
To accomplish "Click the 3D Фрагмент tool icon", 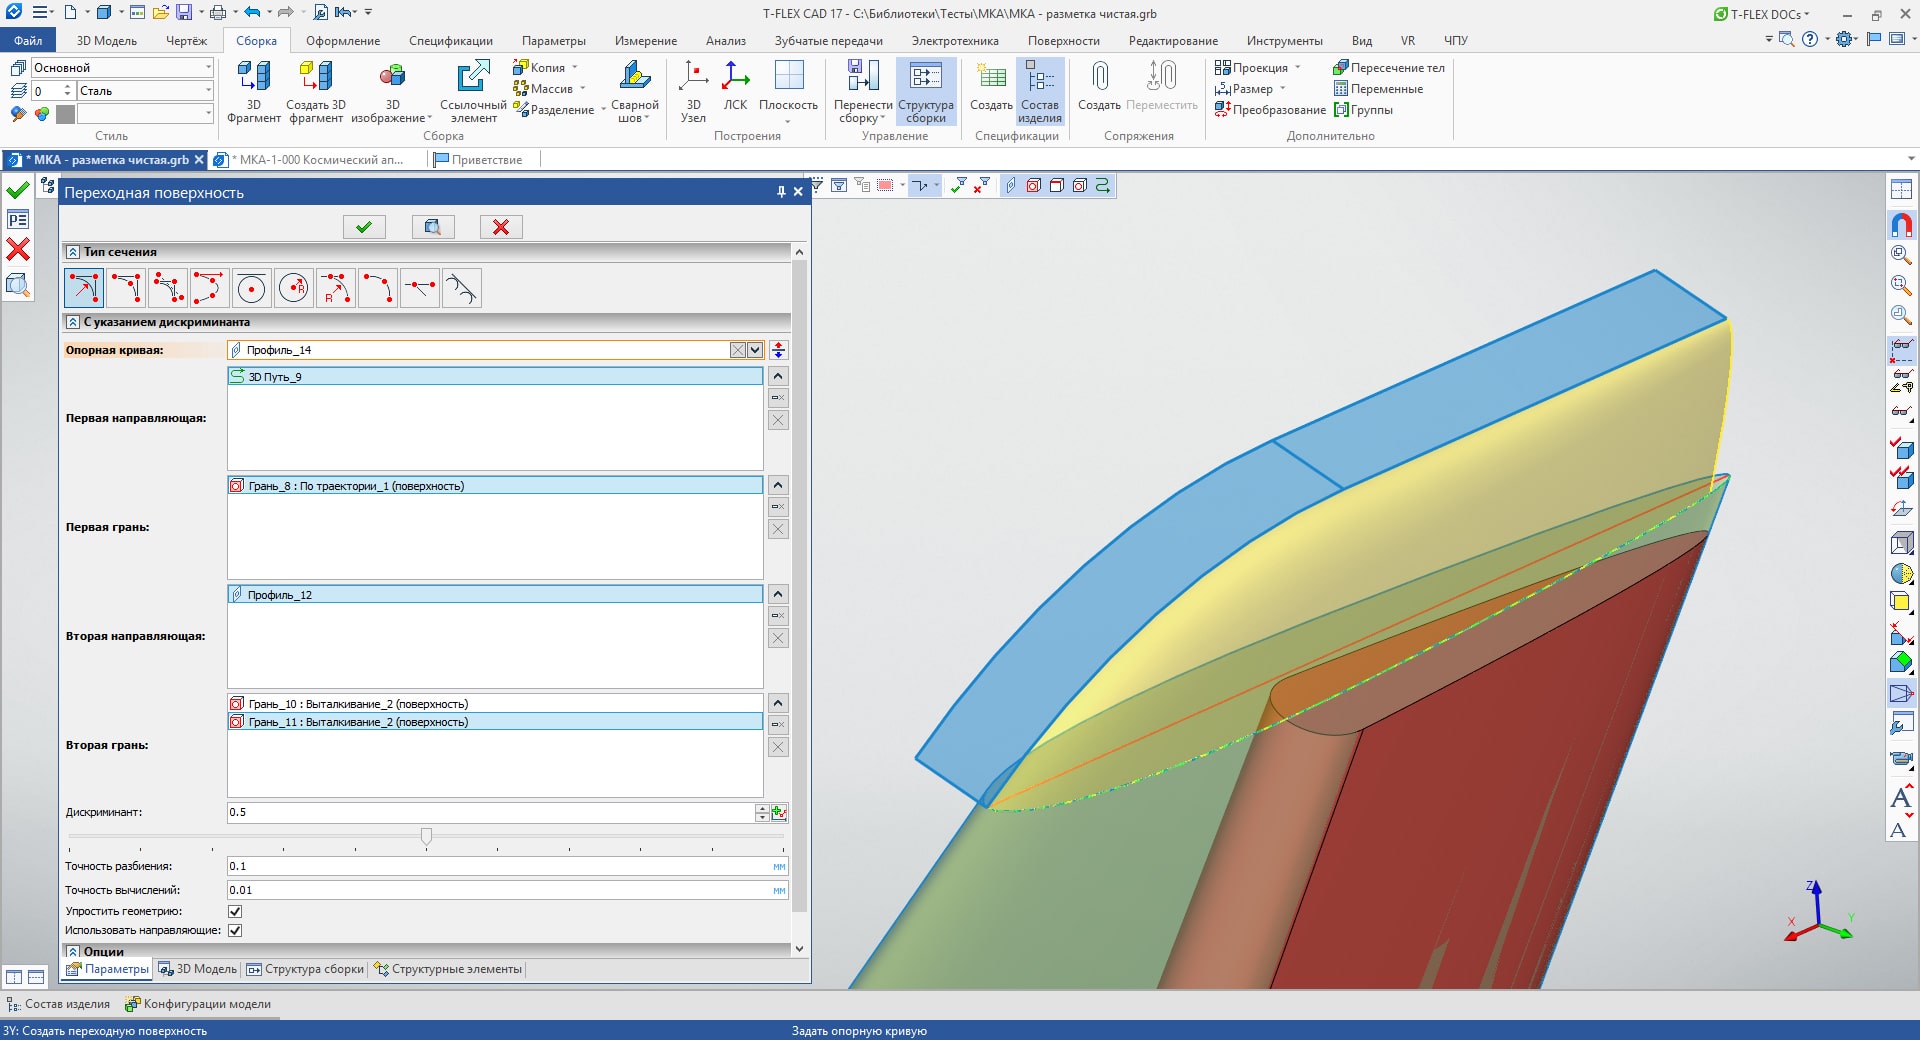I will coord(254,76).
